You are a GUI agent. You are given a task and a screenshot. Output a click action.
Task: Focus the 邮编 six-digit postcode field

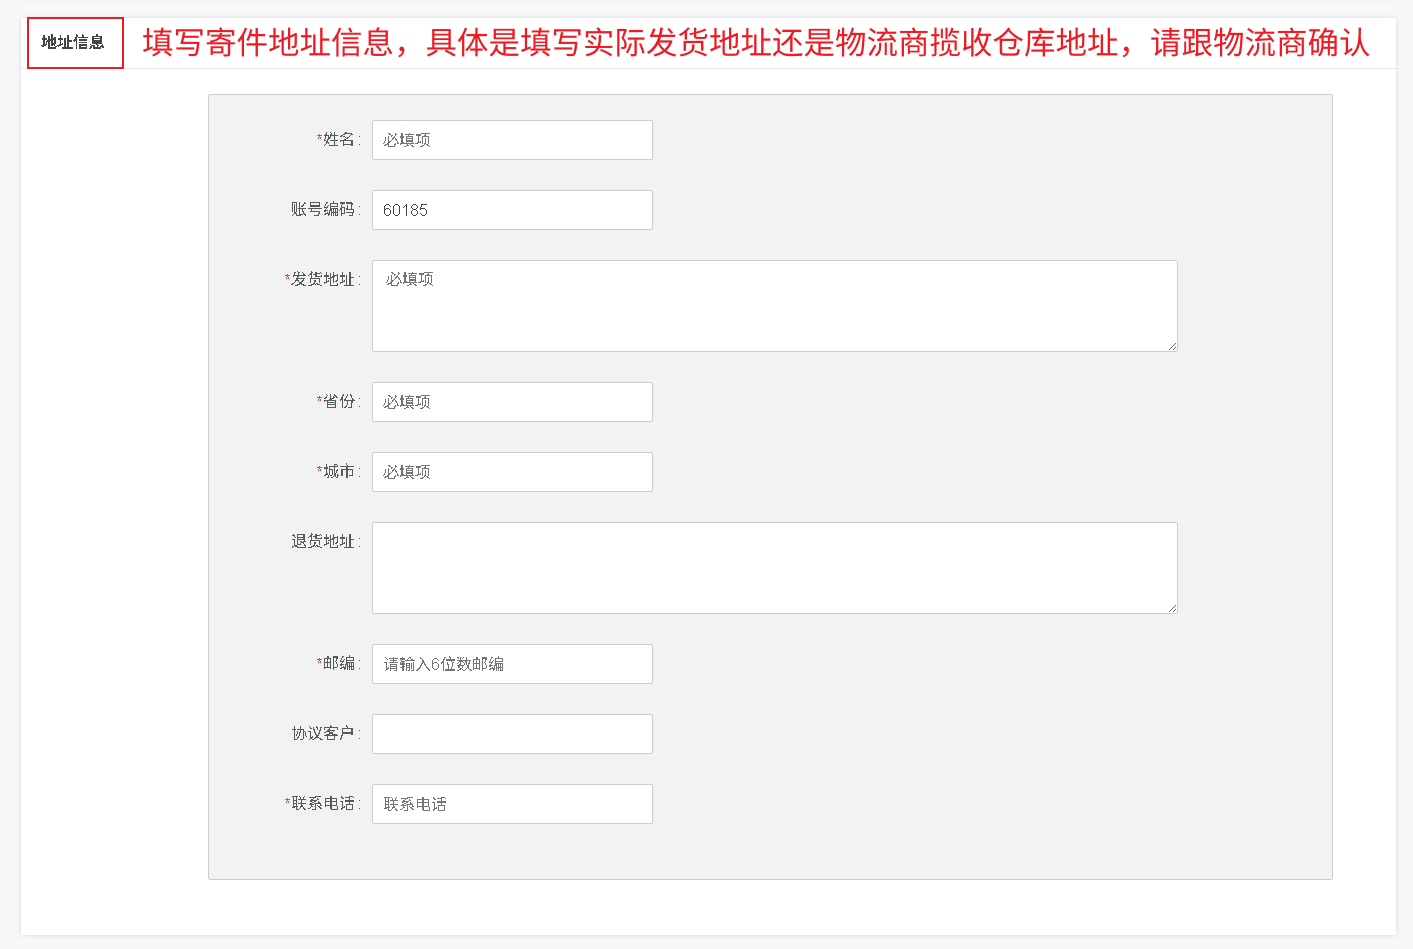tap(512, 664)
